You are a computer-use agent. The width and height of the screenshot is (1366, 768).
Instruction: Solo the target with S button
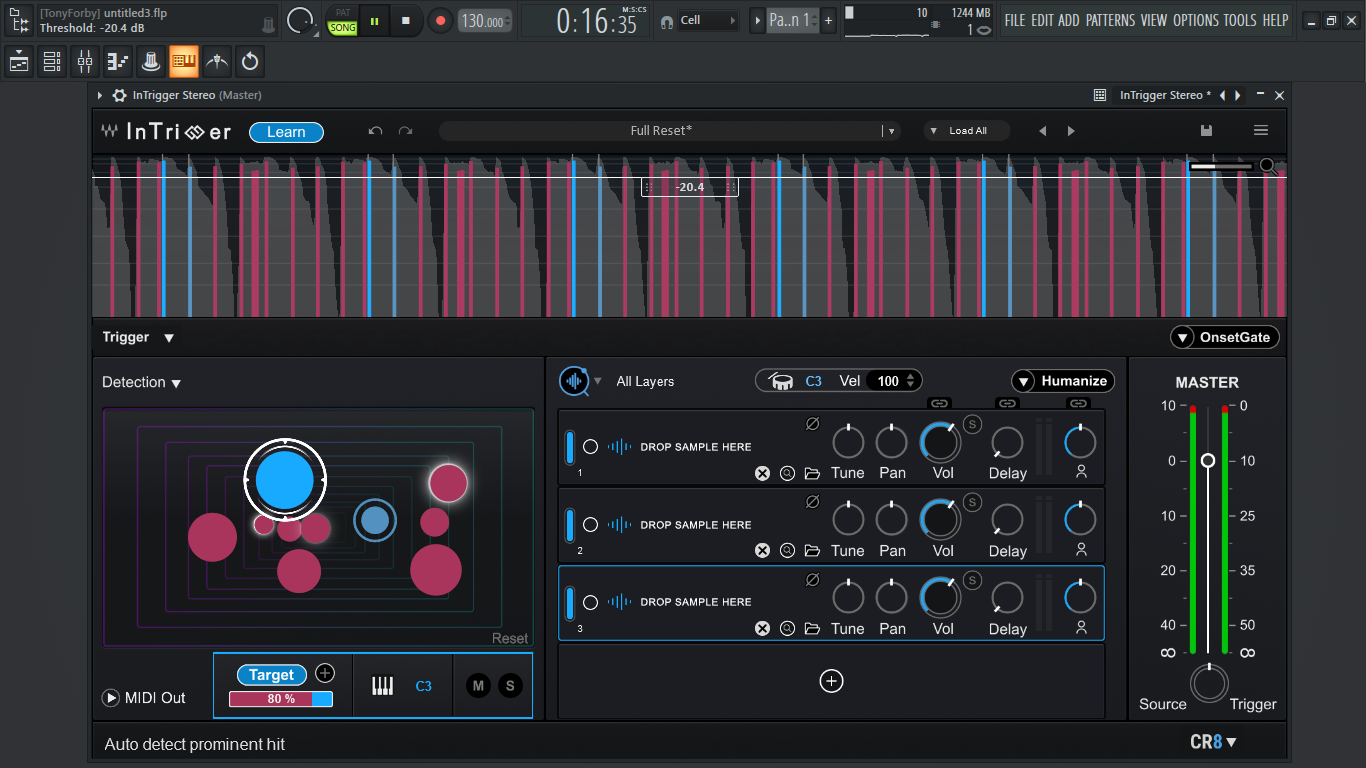pyautogui.click(x=510, y=685)
